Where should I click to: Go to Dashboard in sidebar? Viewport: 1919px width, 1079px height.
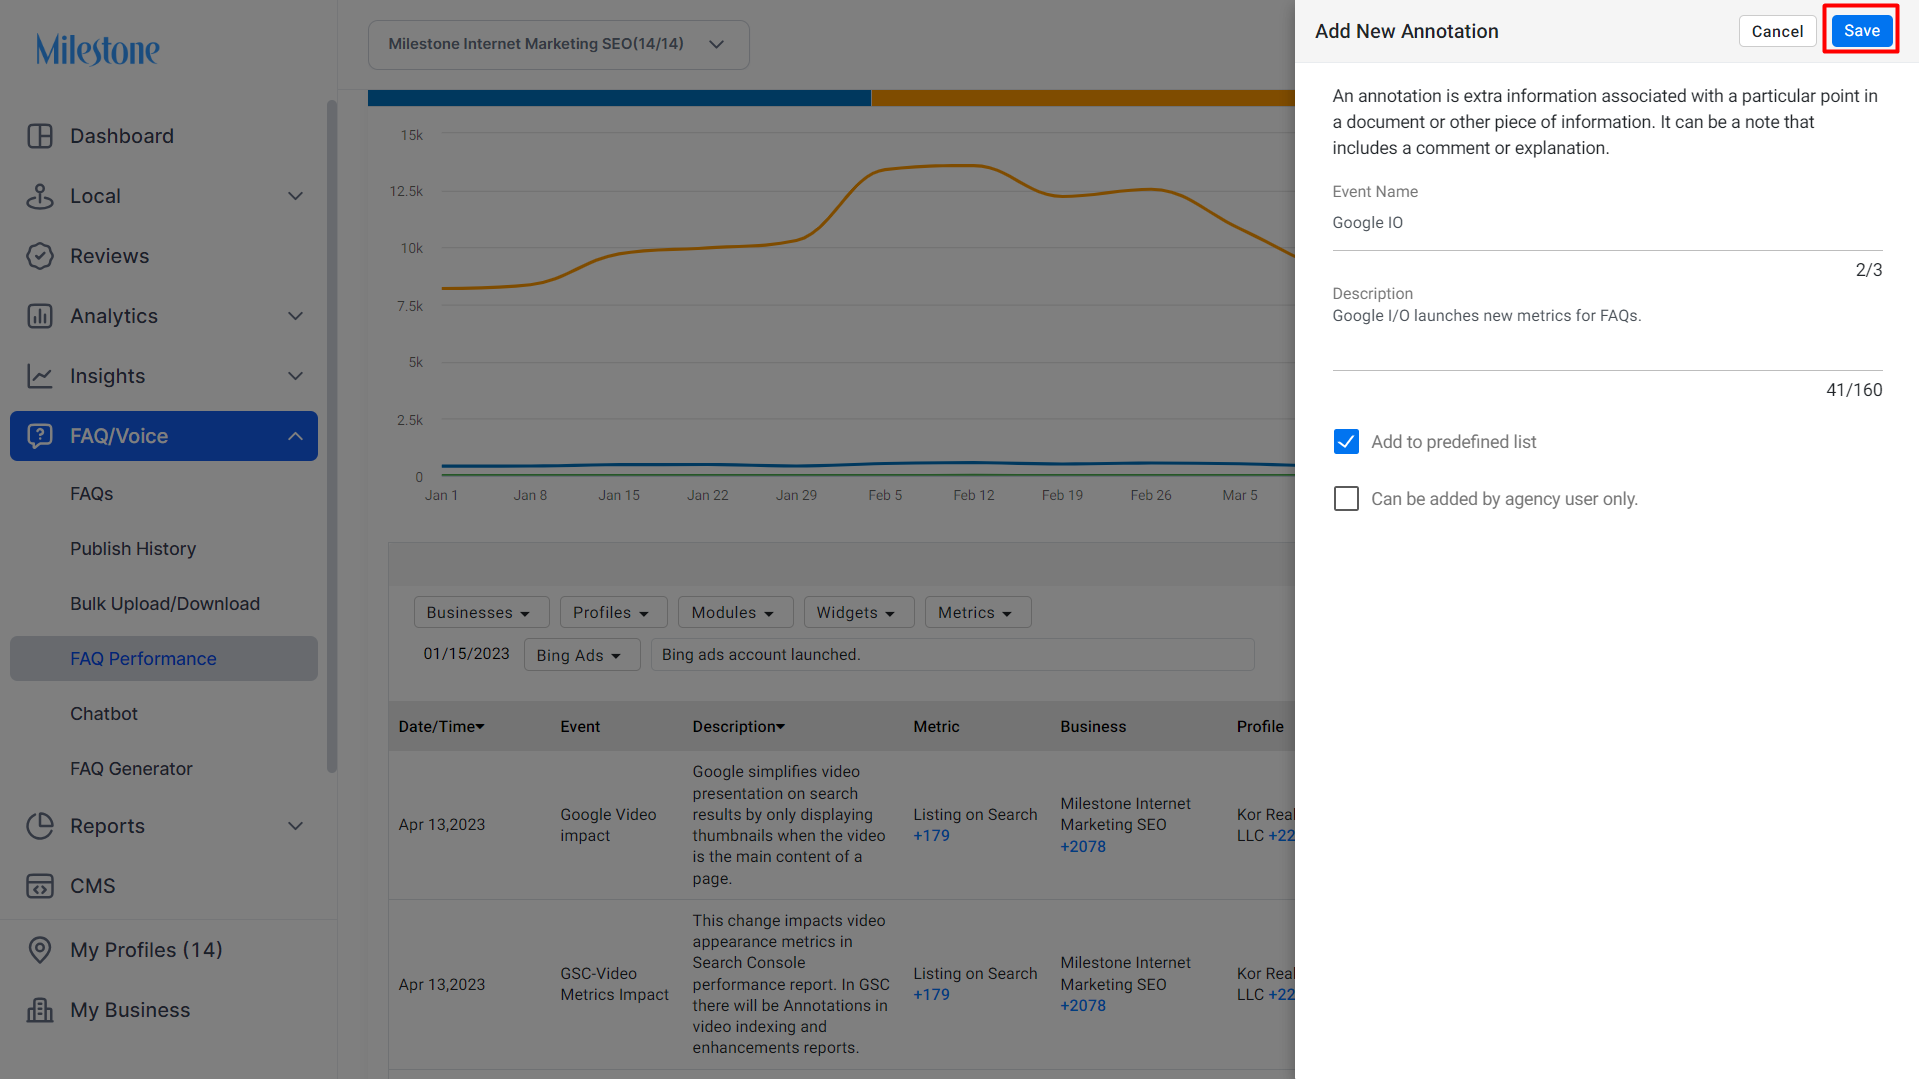[x=164, y=136]
